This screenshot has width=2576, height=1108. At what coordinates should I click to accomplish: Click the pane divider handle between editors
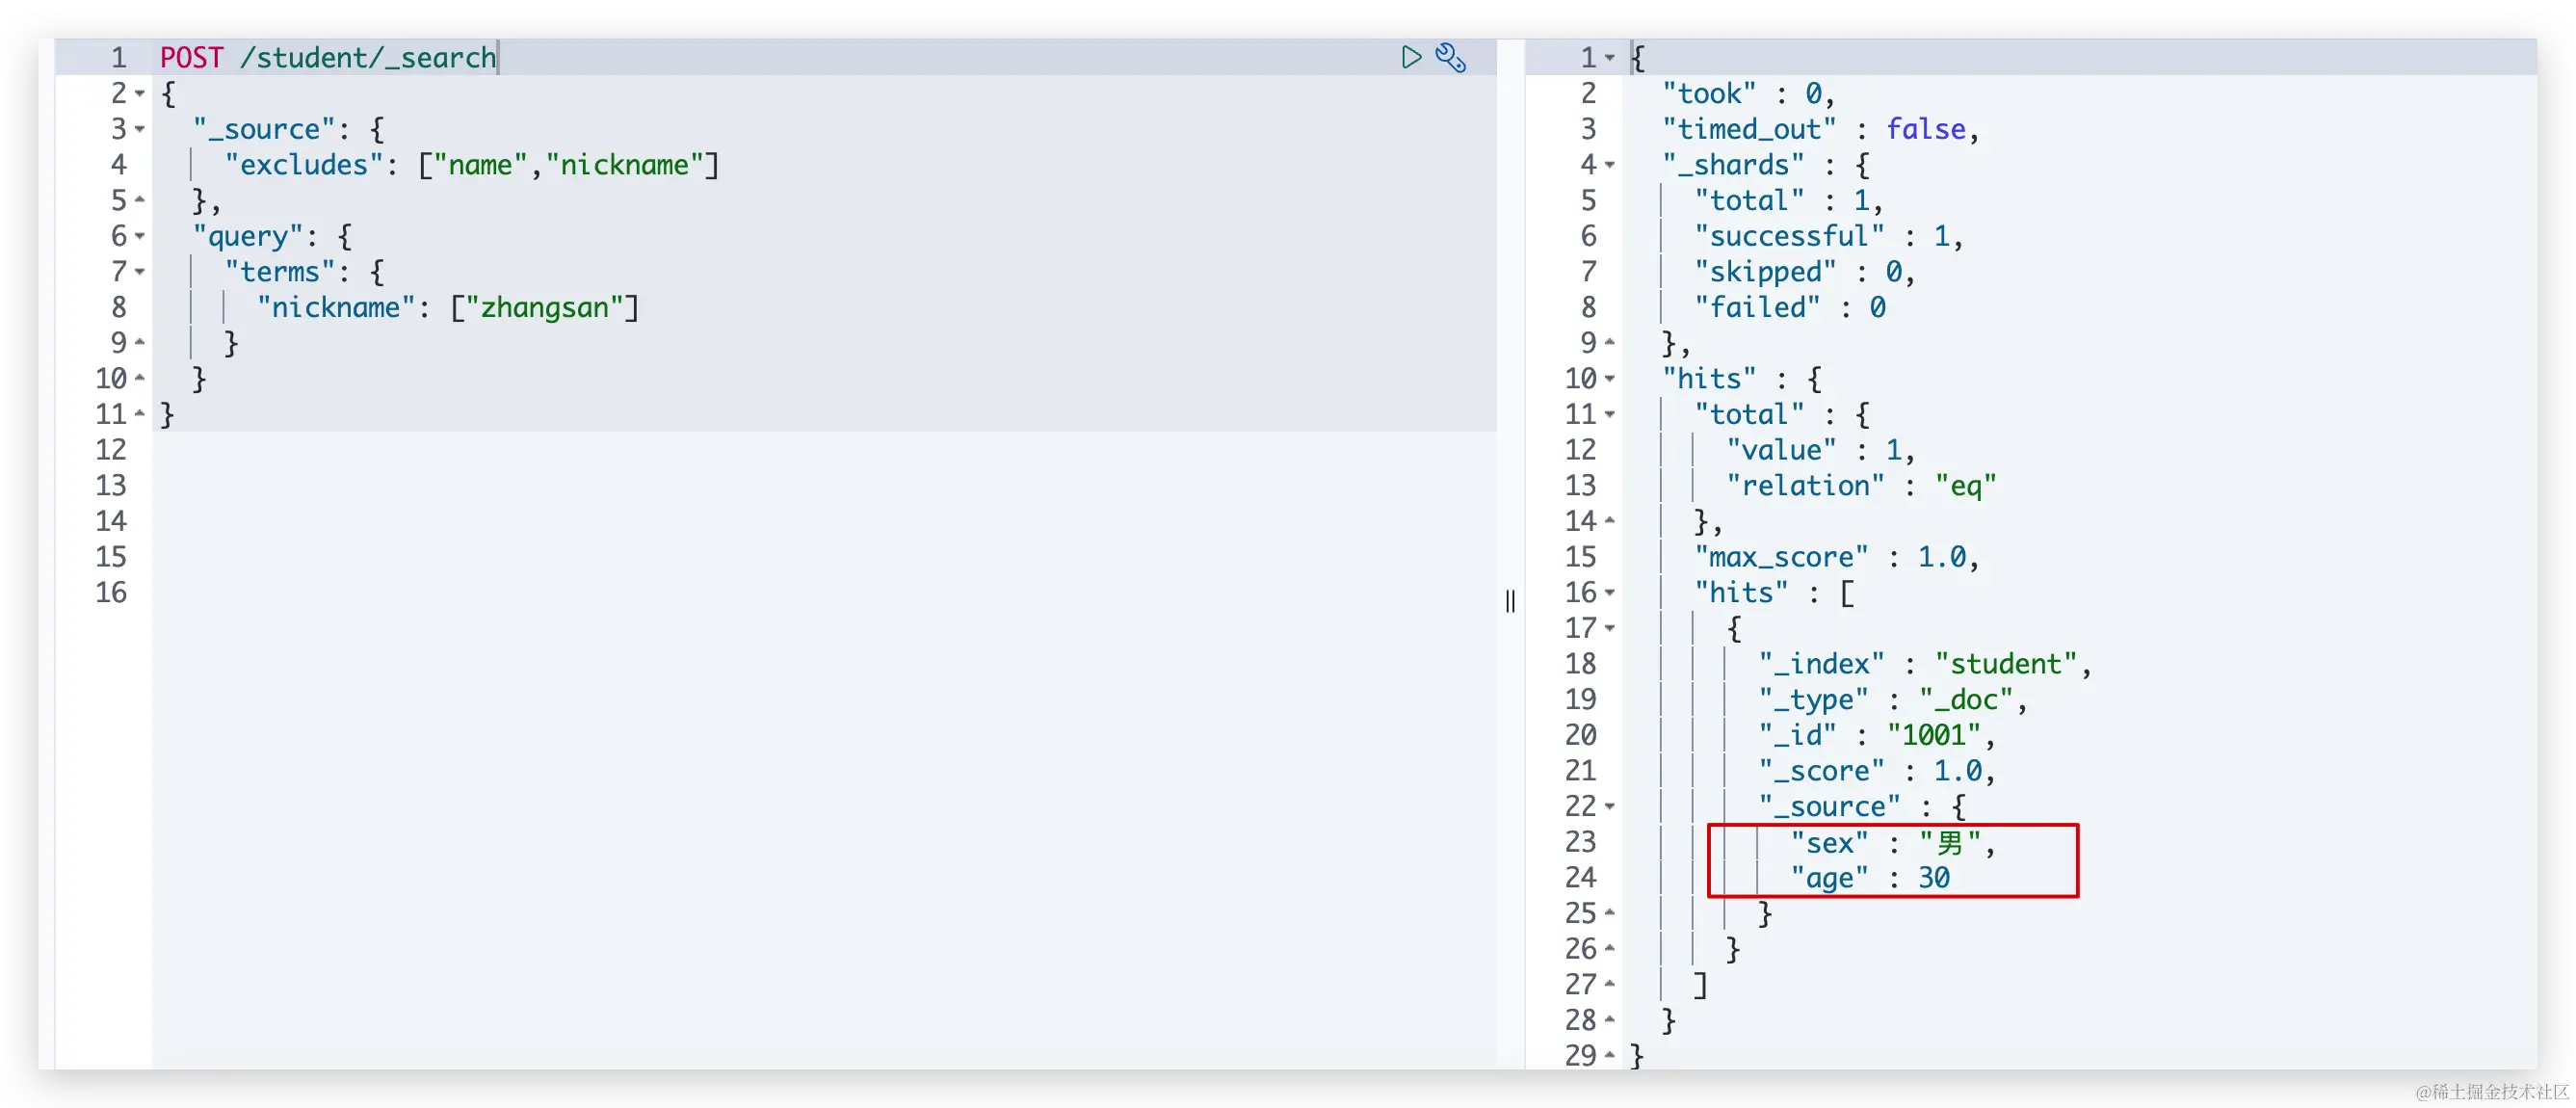coord(1510,601)
